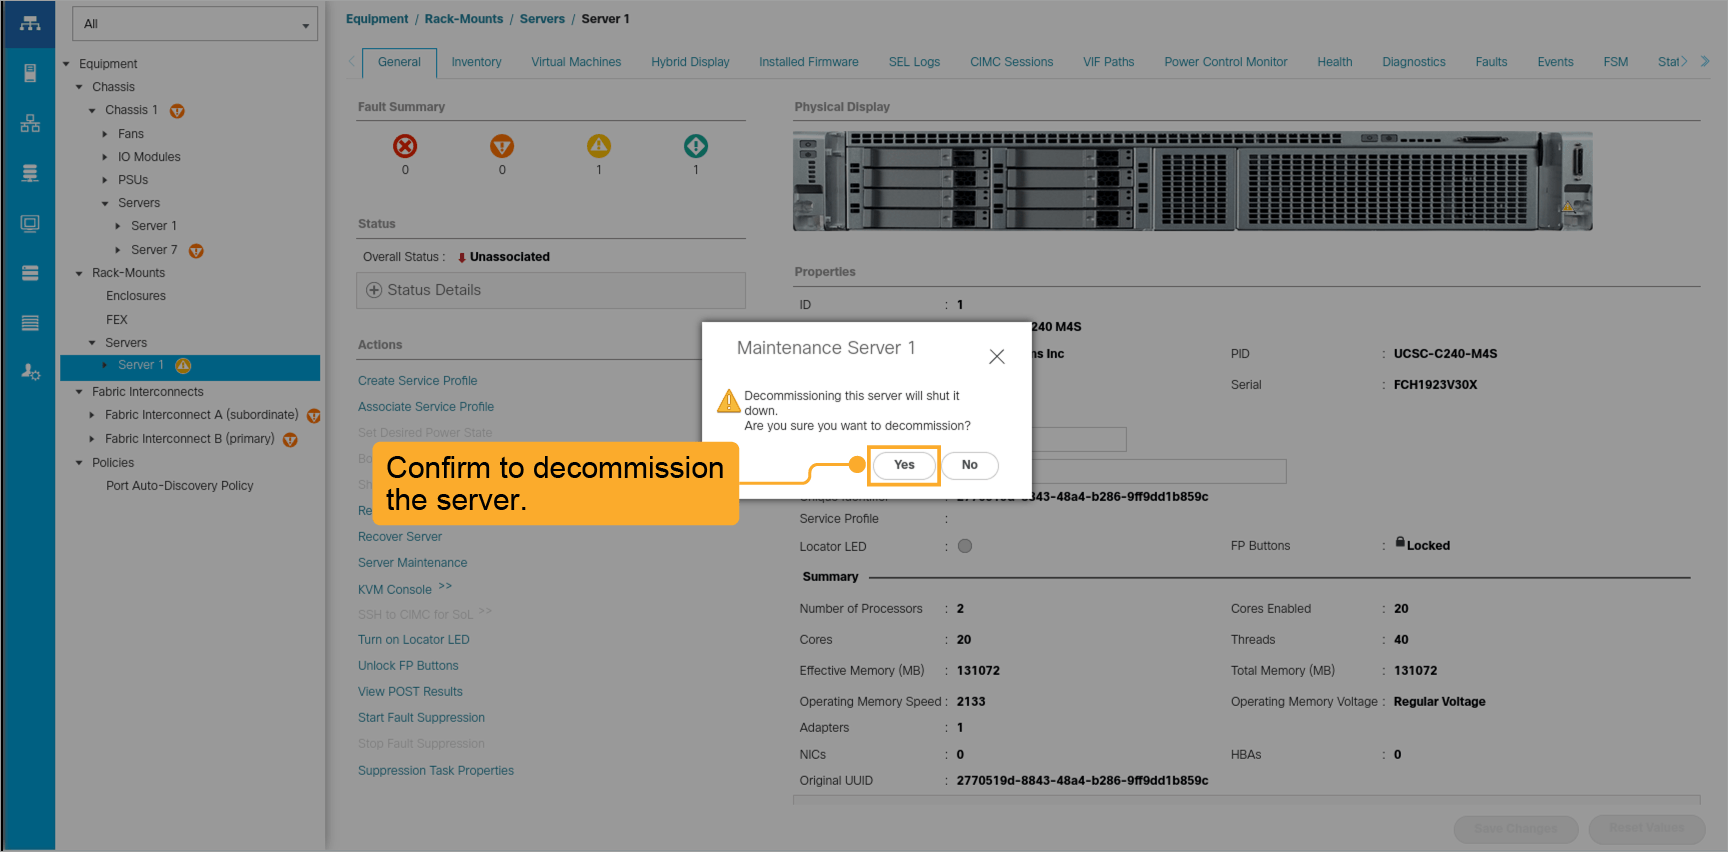Expand the Fans tree node
Image resolution: width=1728 pixels, height=852 pixels.
click(105, 134)
